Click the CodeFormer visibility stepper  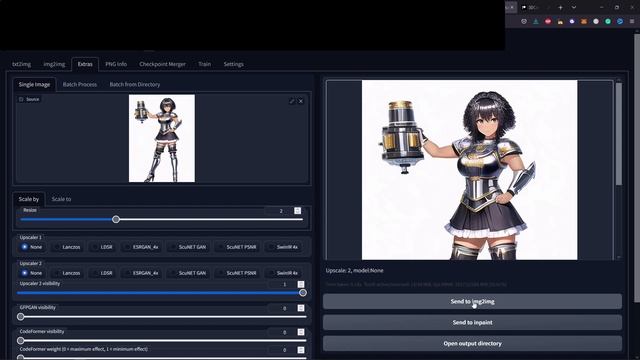(301, 332)
